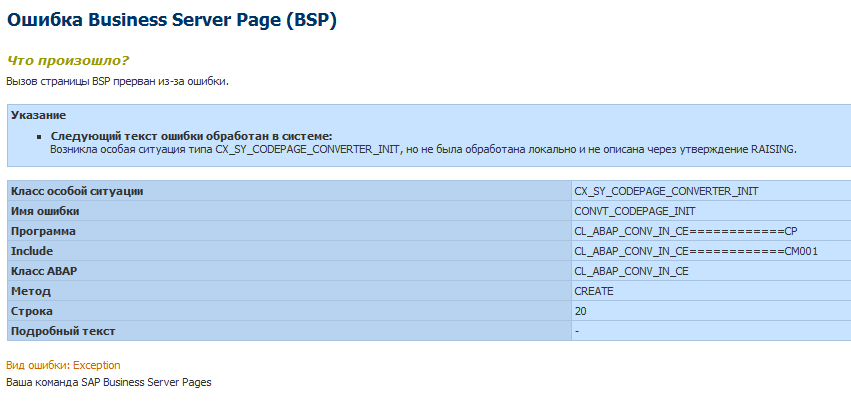Click the dash value for 'Подробный текст'
The image size is (851, 412).
(x=576, y=331)
